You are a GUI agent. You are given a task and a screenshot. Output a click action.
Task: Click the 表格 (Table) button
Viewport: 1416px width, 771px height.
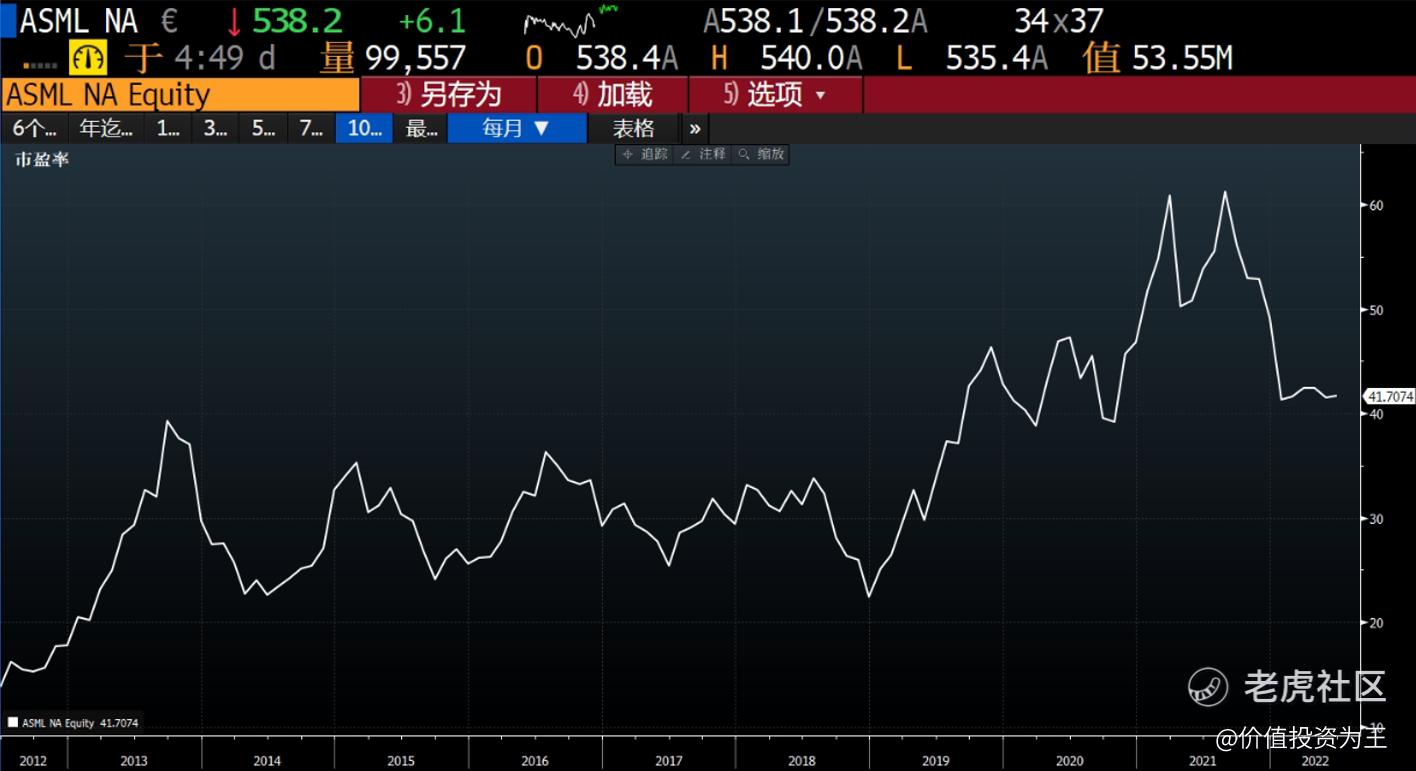[634, 128]
